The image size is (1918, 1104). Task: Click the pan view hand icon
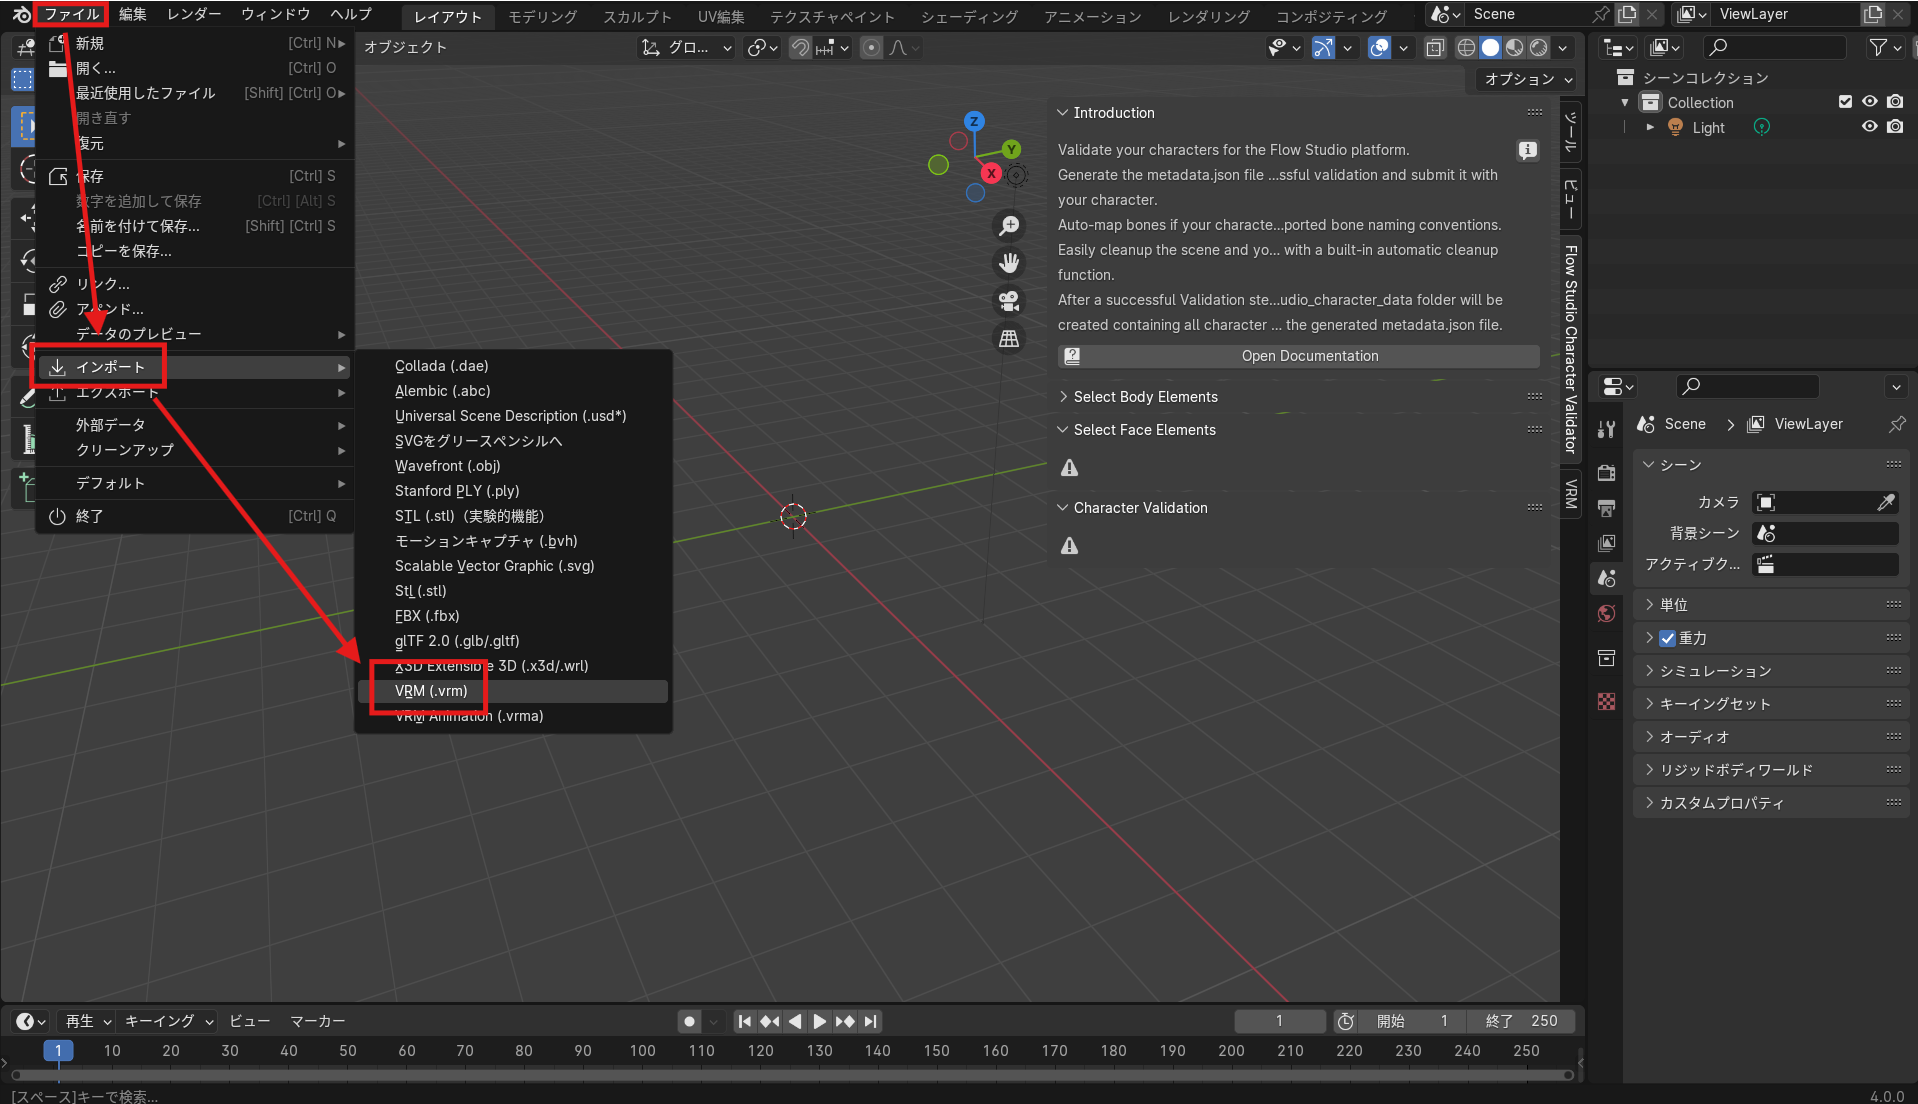pos(1009,263)
